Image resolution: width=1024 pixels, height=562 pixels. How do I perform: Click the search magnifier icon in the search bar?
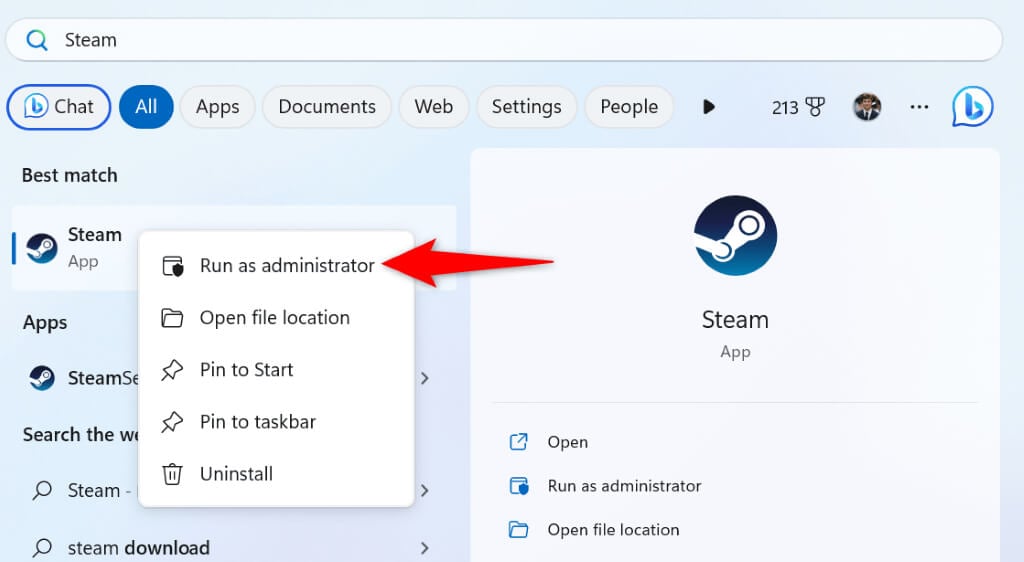coord(37,40)
